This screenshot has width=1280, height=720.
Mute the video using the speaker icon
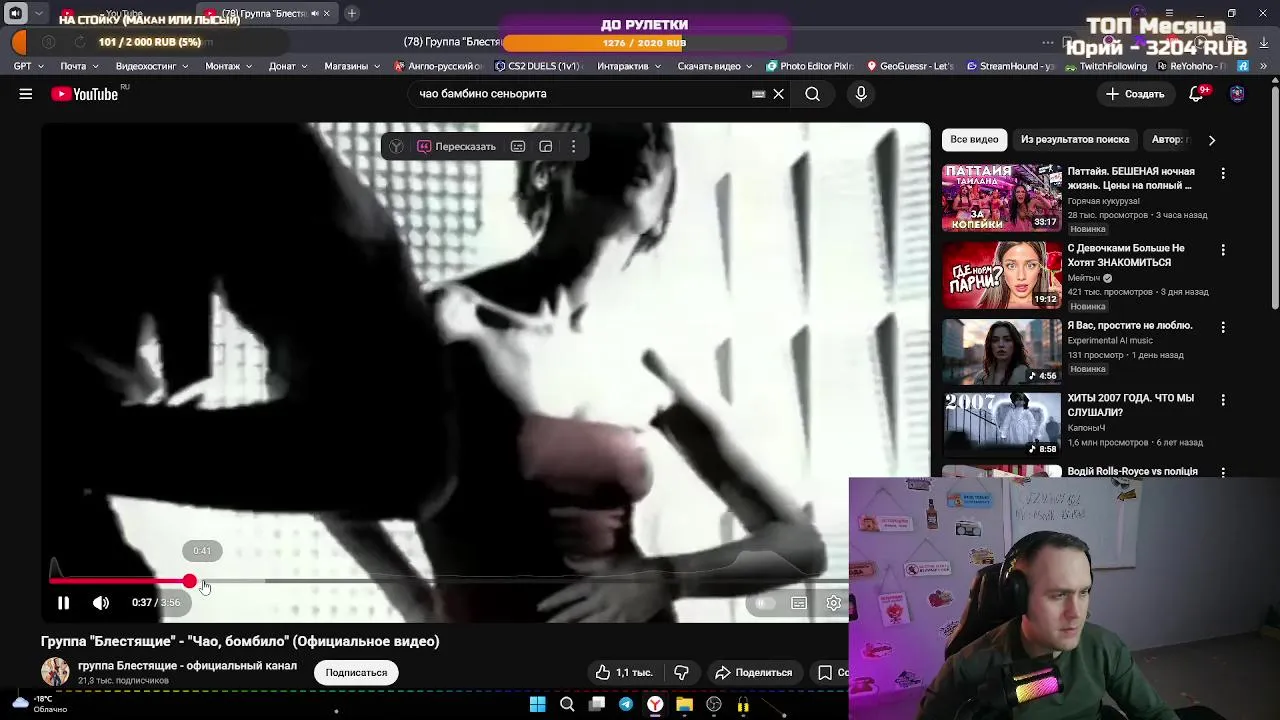pos(101,603)
